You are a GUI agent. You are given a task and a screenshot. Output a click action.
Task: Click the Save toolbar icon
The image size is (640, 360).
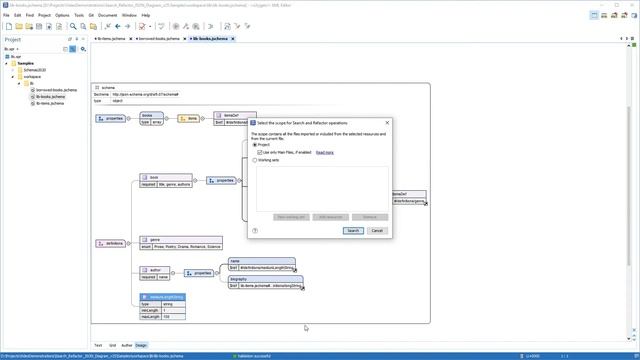pyautogui.click(x=39, y=26)
